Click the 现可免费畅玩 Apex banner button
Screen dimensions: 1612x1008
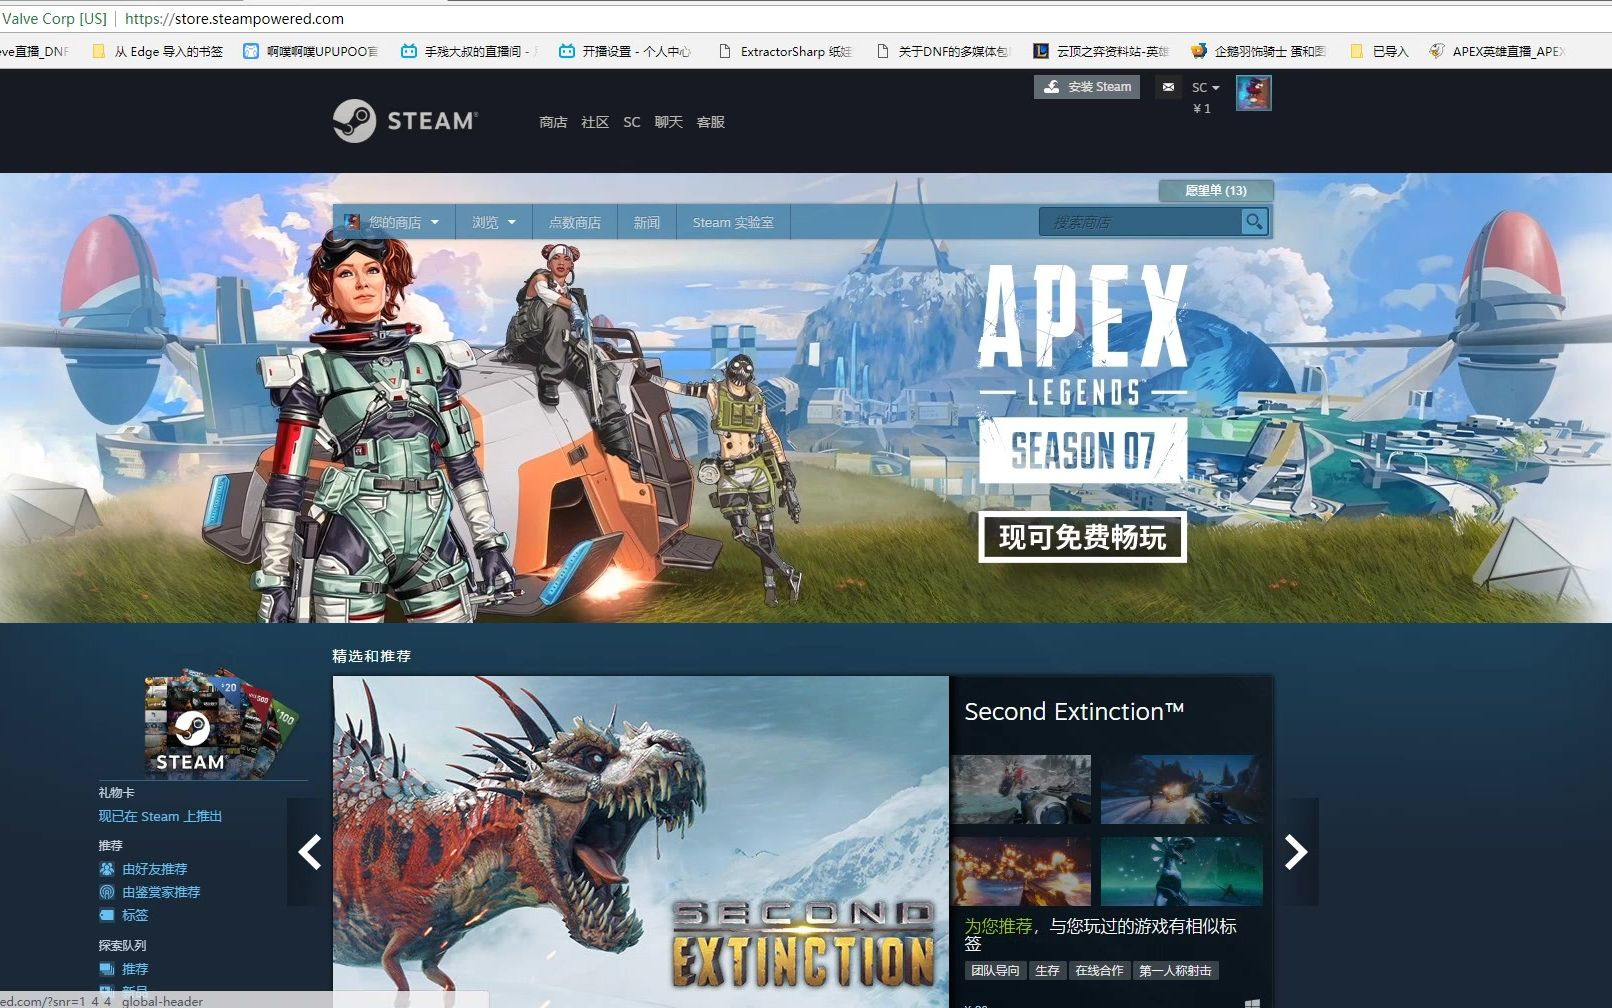click(x=1082, y=537)
